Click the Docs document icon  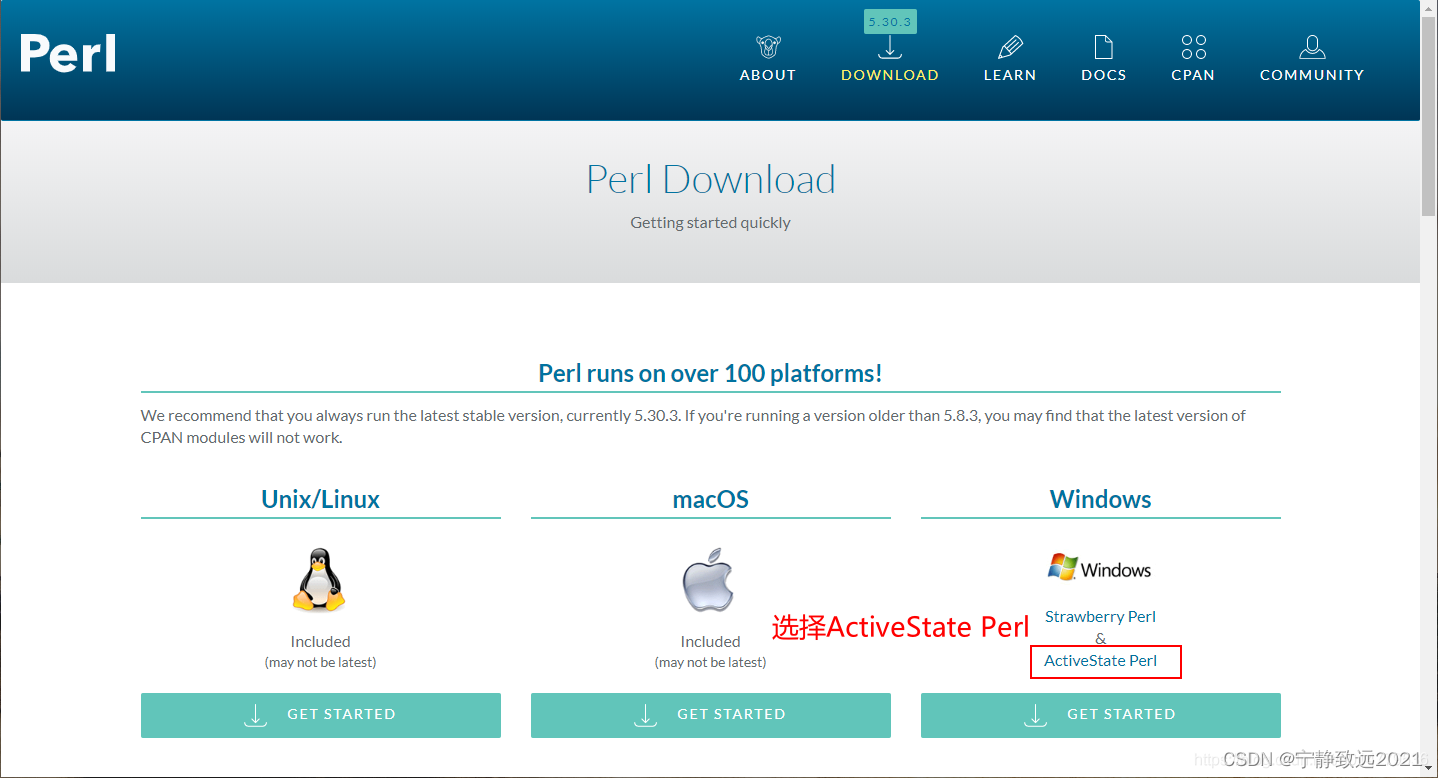[x=1103, y=47]
